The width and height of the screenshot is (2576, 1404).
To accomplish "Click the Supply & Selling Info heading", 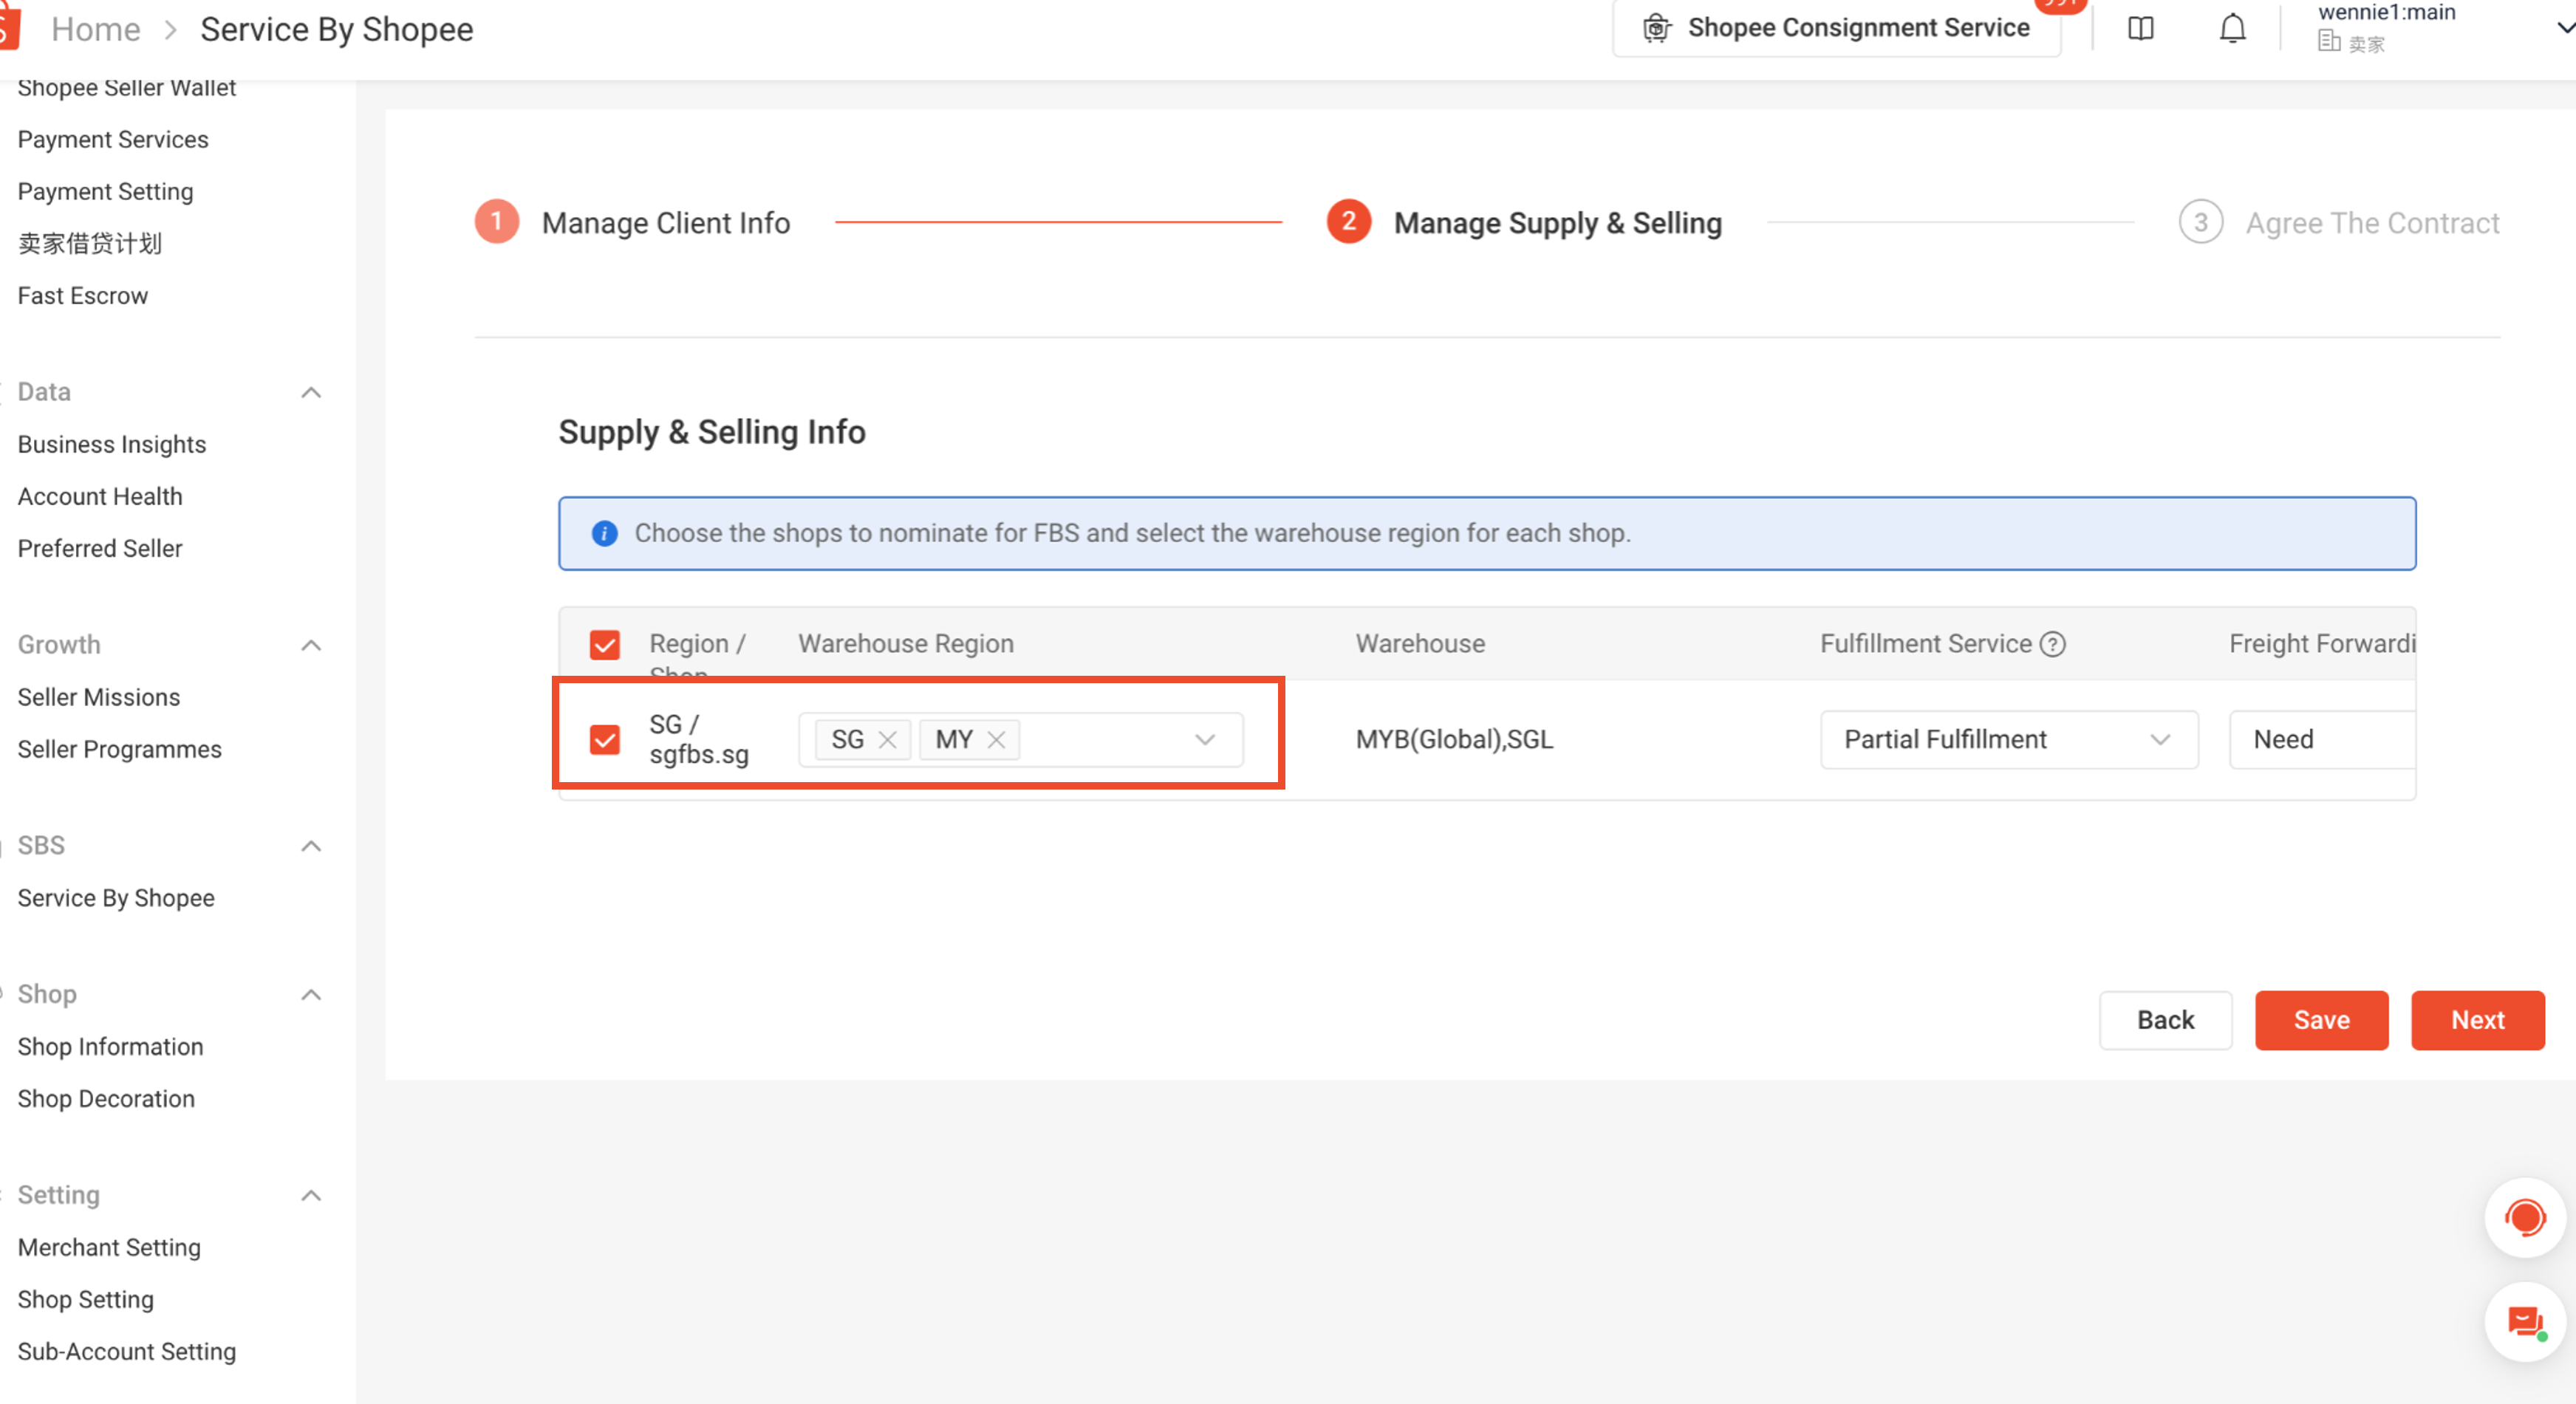I will pyautogui.click(x=711, y=432).
